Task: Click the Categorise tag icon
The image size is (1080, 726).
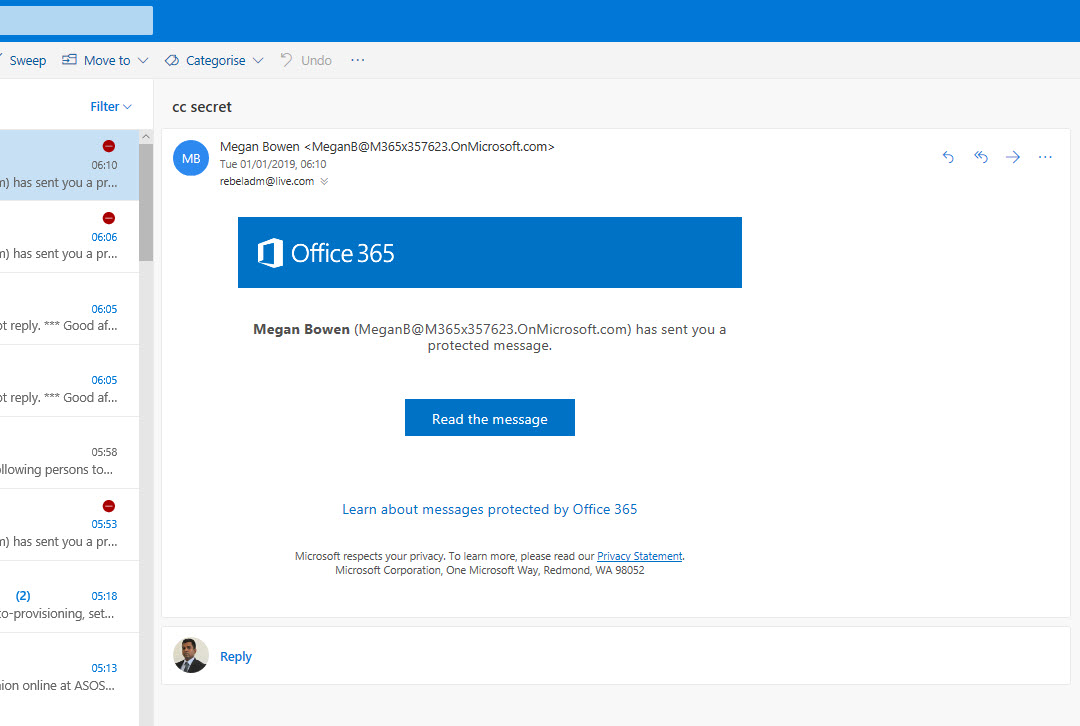Action: click(x=172, y=61)
